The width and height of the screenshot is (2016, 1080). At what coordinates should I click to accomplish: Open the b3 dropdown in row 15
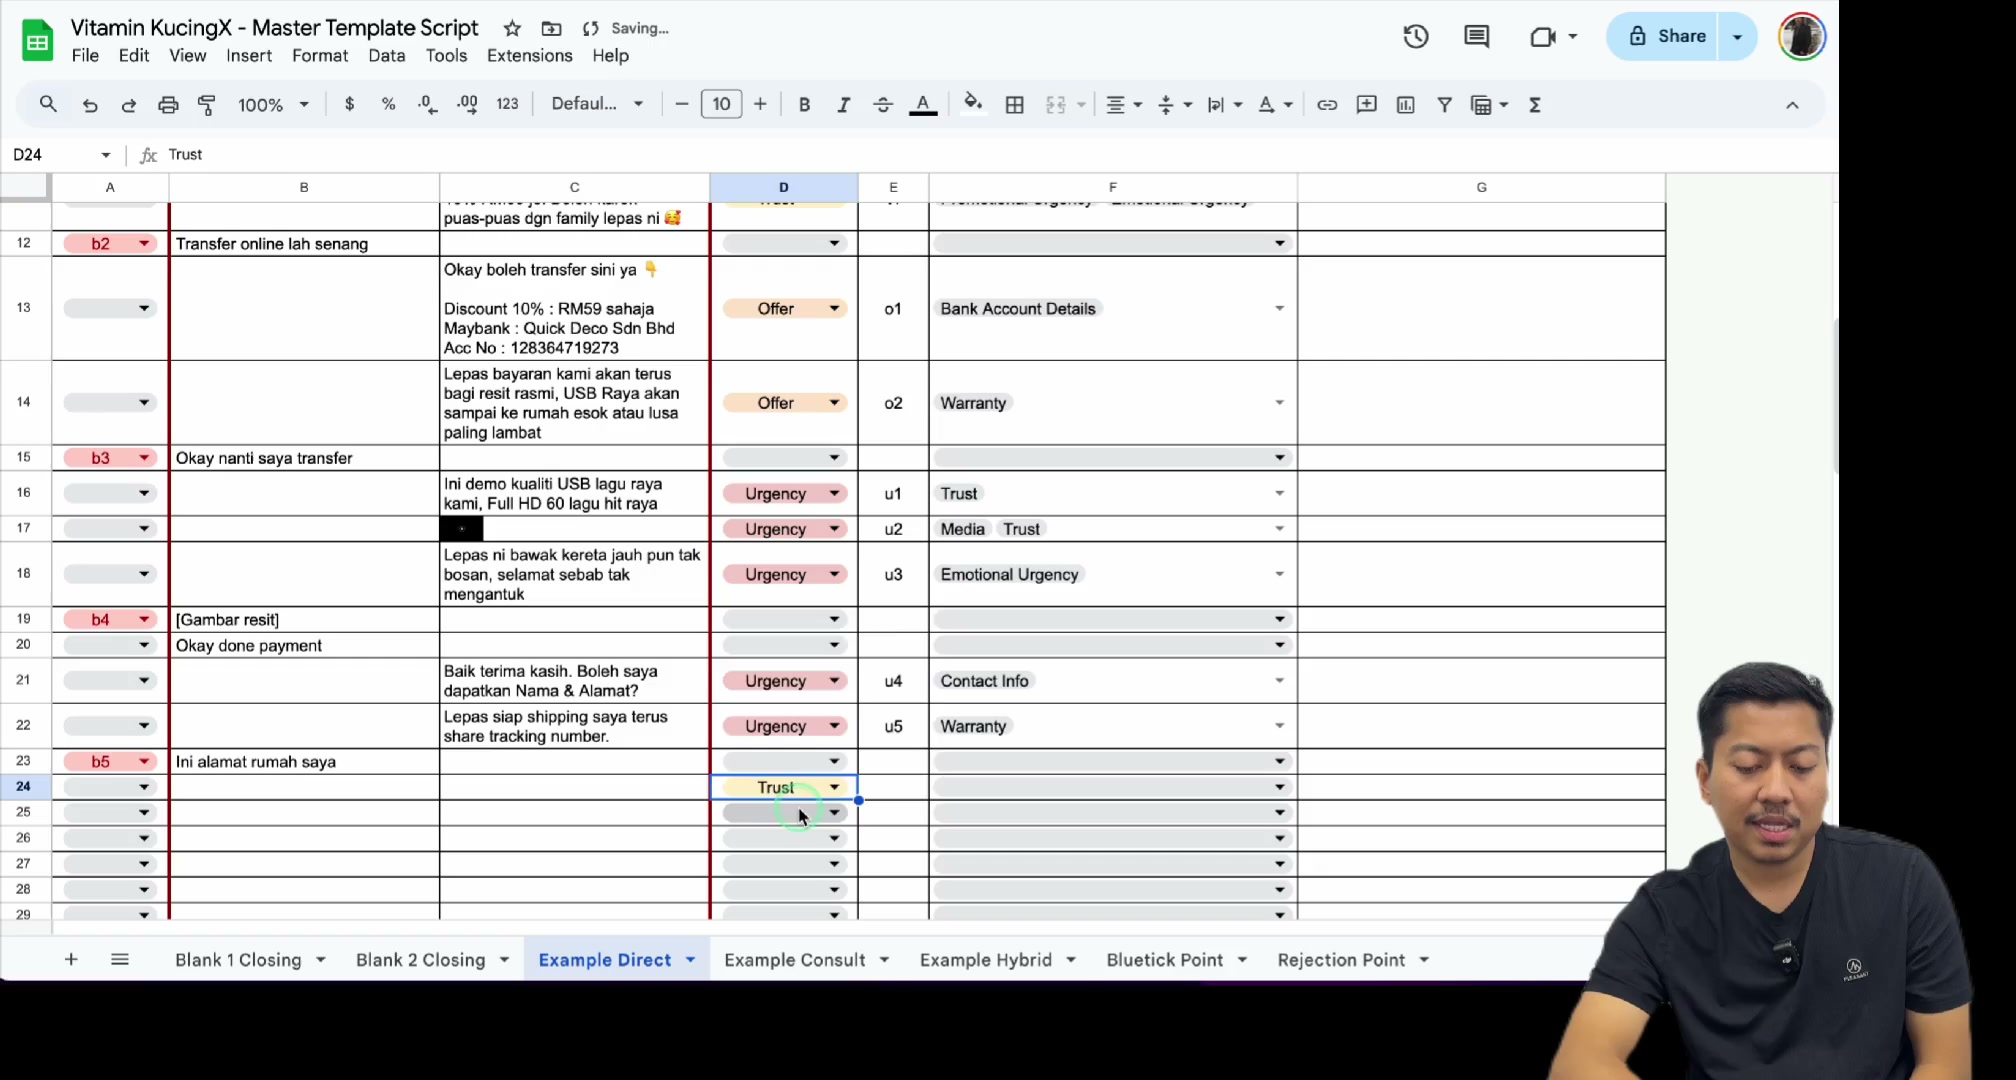[110, 457]
